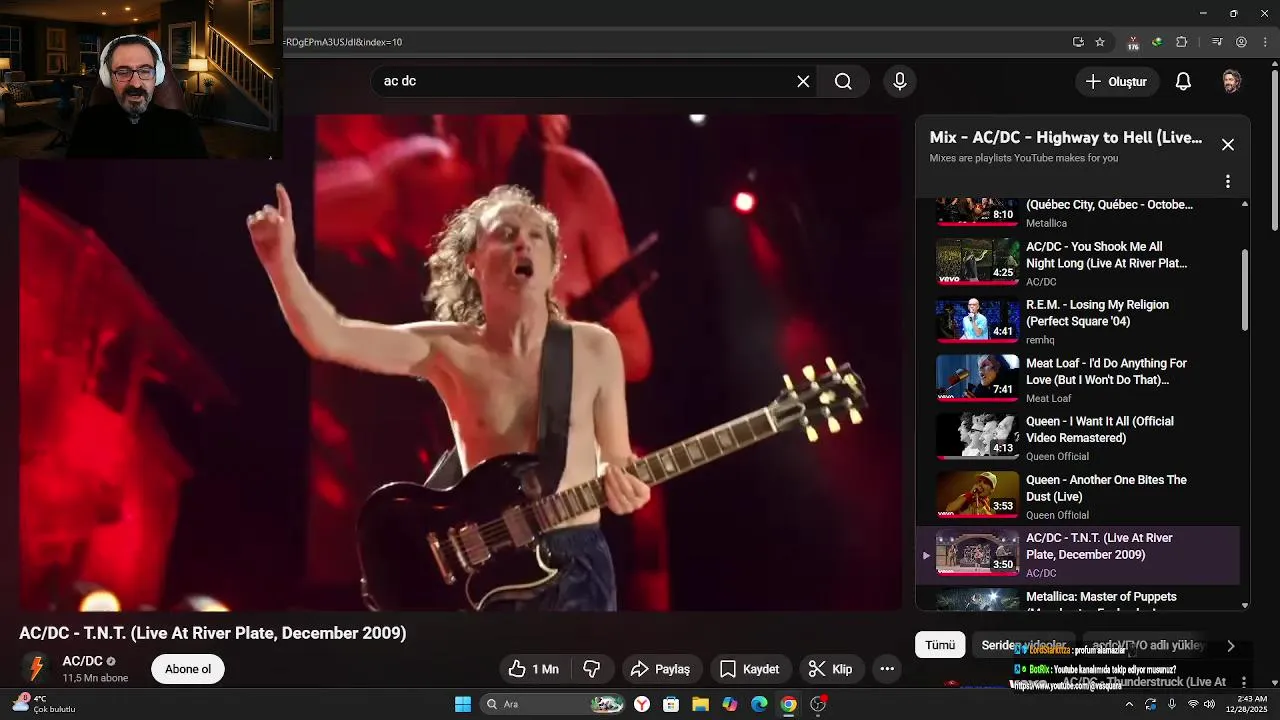Open more actions ellipsis below video

click(x=886, y=669)
